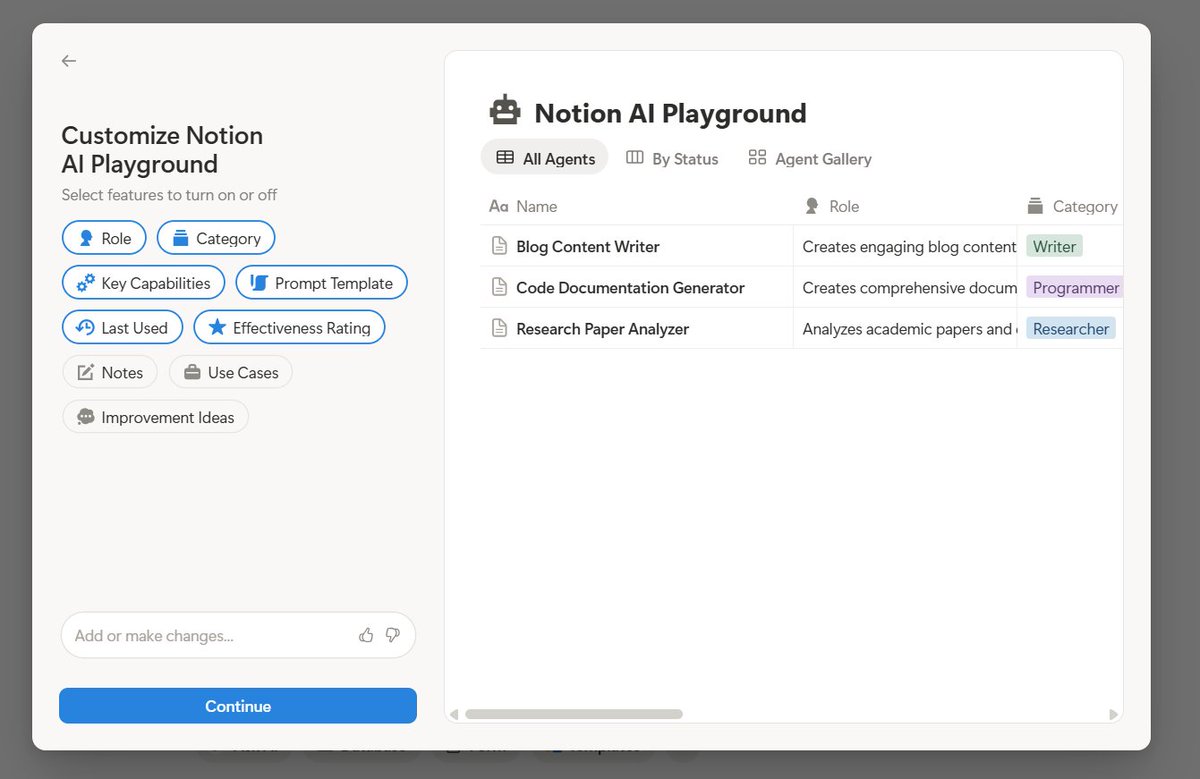Click the horizontal scrollbar thumb in preview

pyautogui.click(x=574, y=715)
